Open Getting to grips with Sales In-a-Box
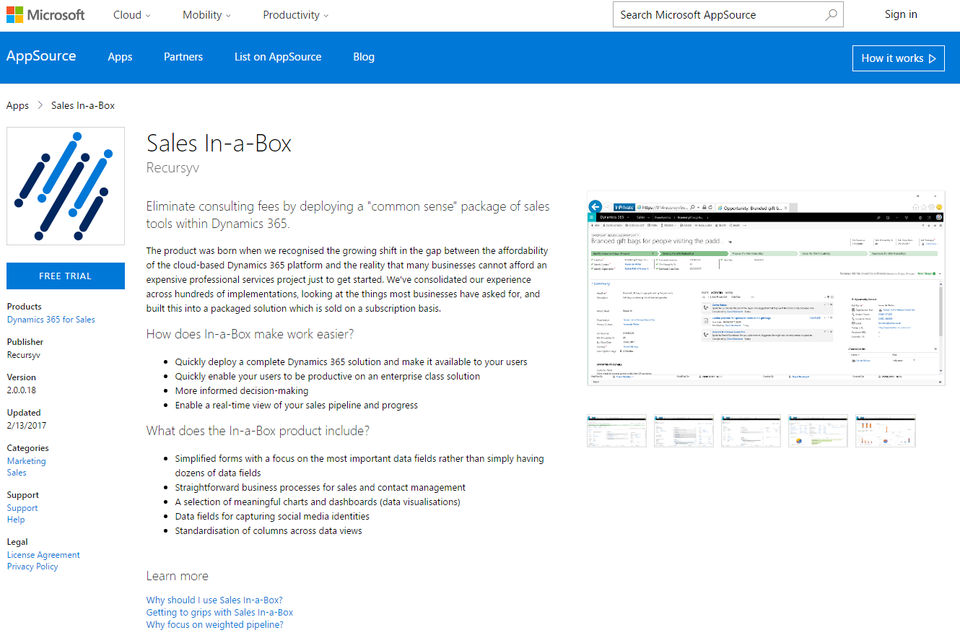 219,612
